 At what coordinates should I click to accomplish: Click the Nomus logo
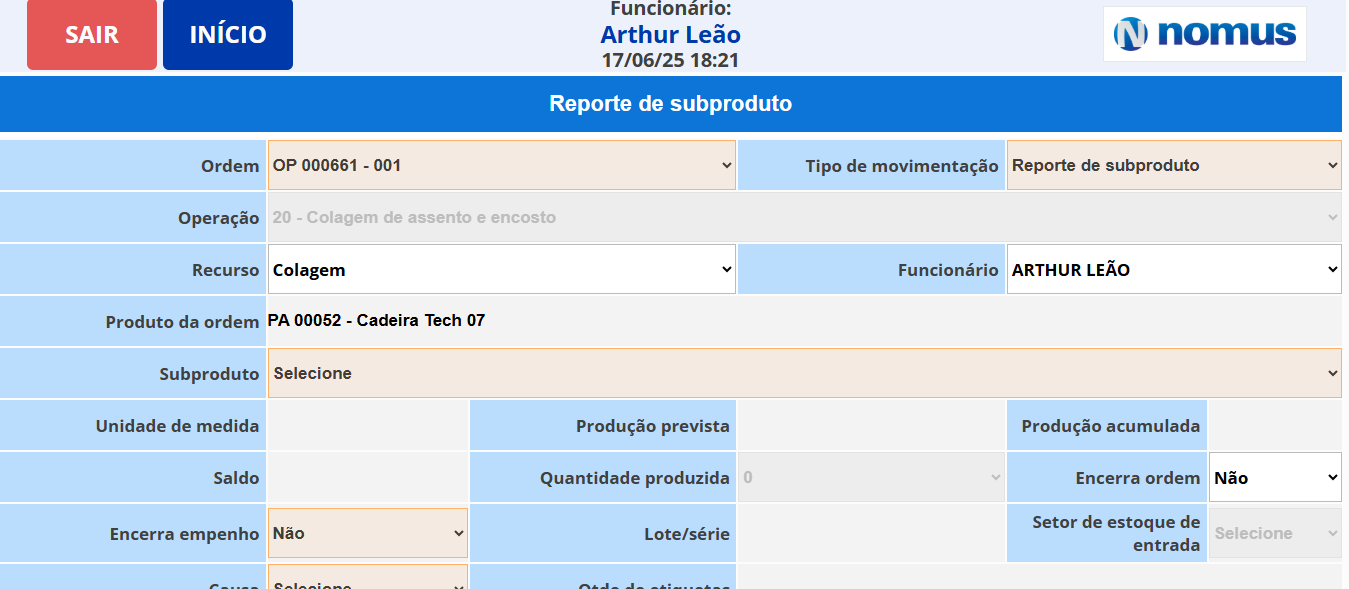point(1205,34)
